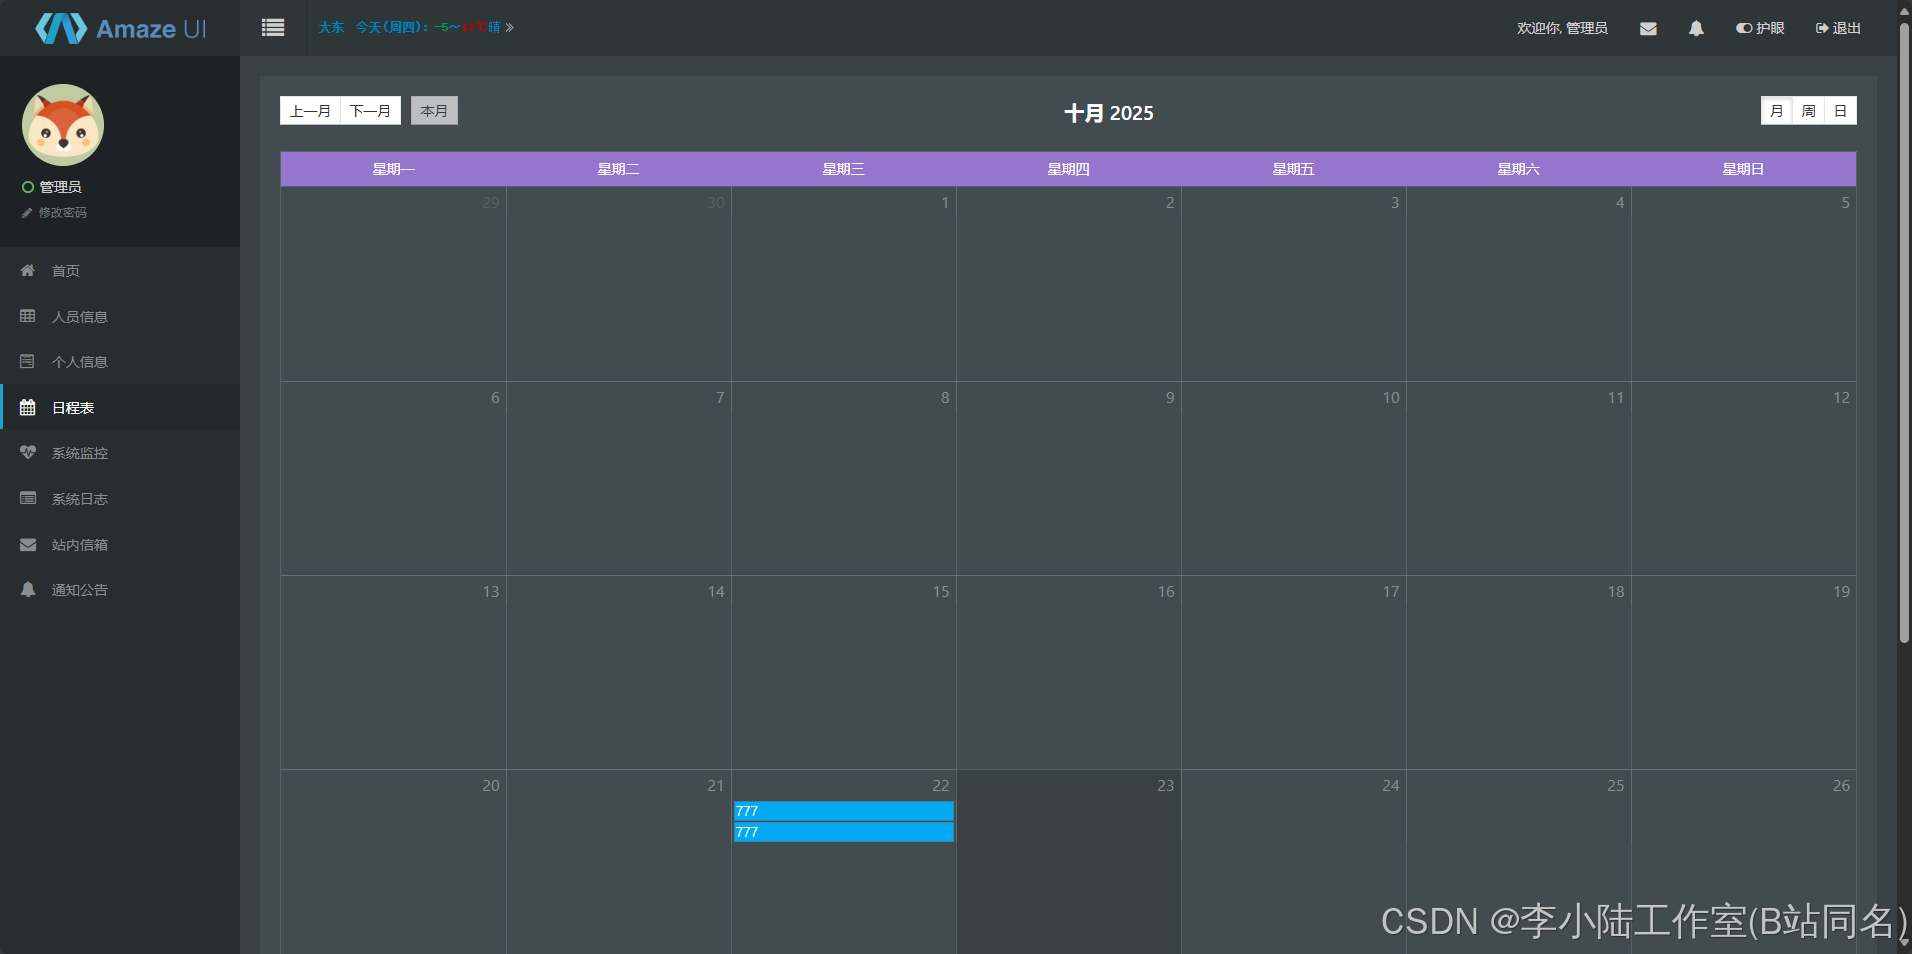Expand the weather details with the chevron
1912x954 pixels.
(x=508, y=27)
